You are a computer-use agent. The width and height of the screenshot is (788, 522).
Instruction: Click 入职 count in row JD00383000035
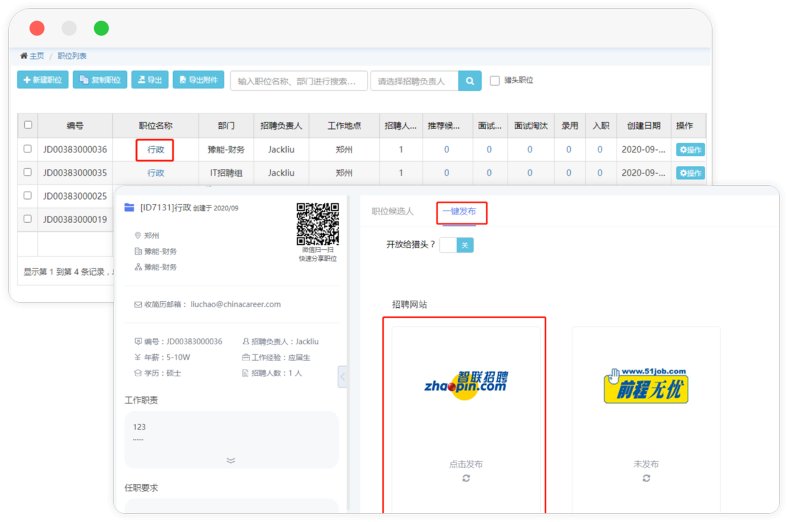[x=600, y=173]
